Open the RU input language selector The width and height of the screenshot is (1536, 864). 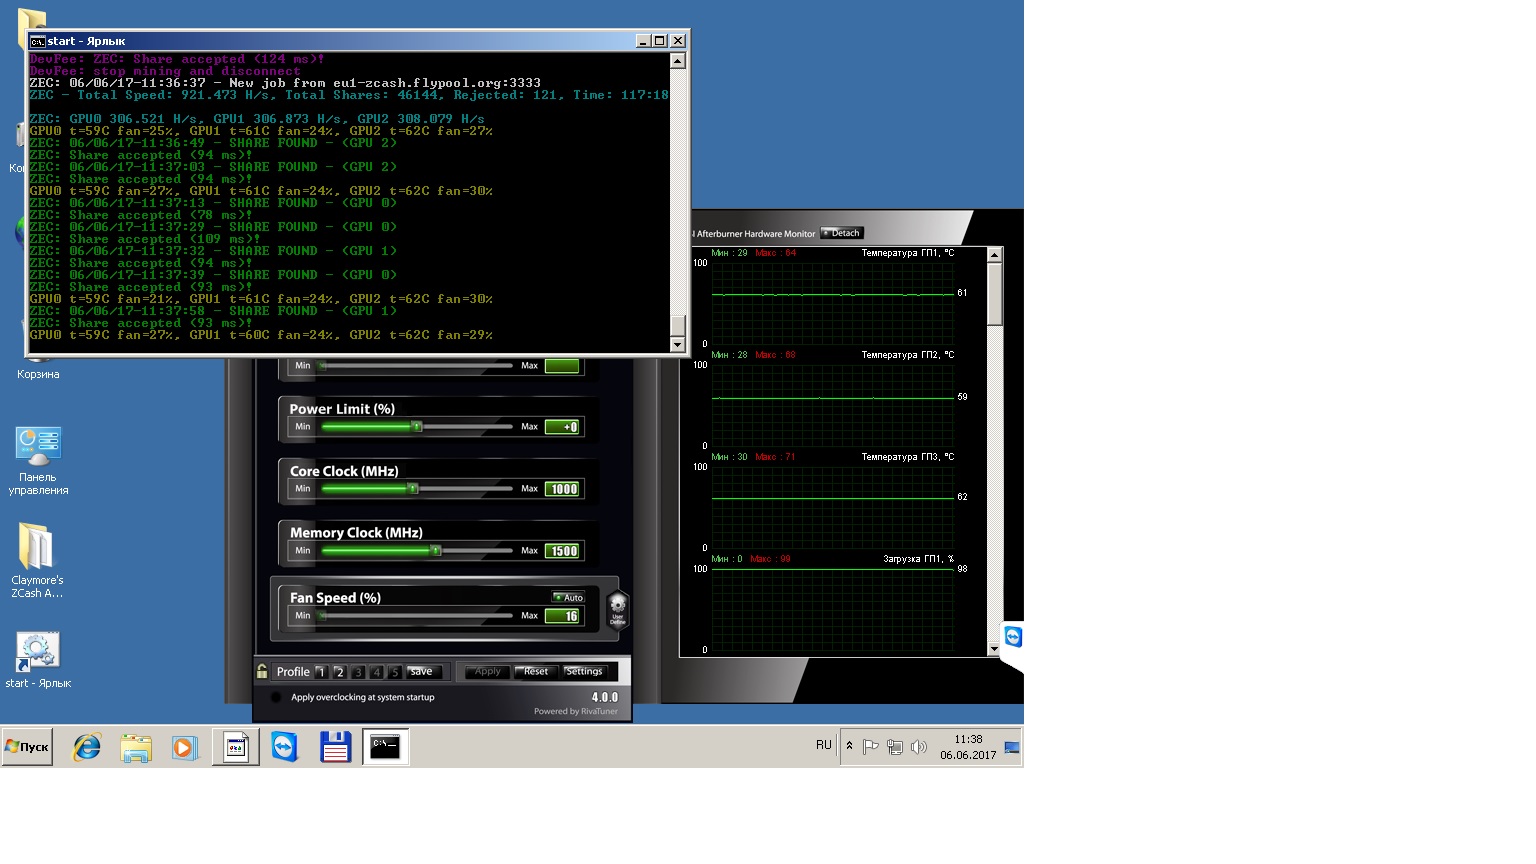click(x=823, y=746)
